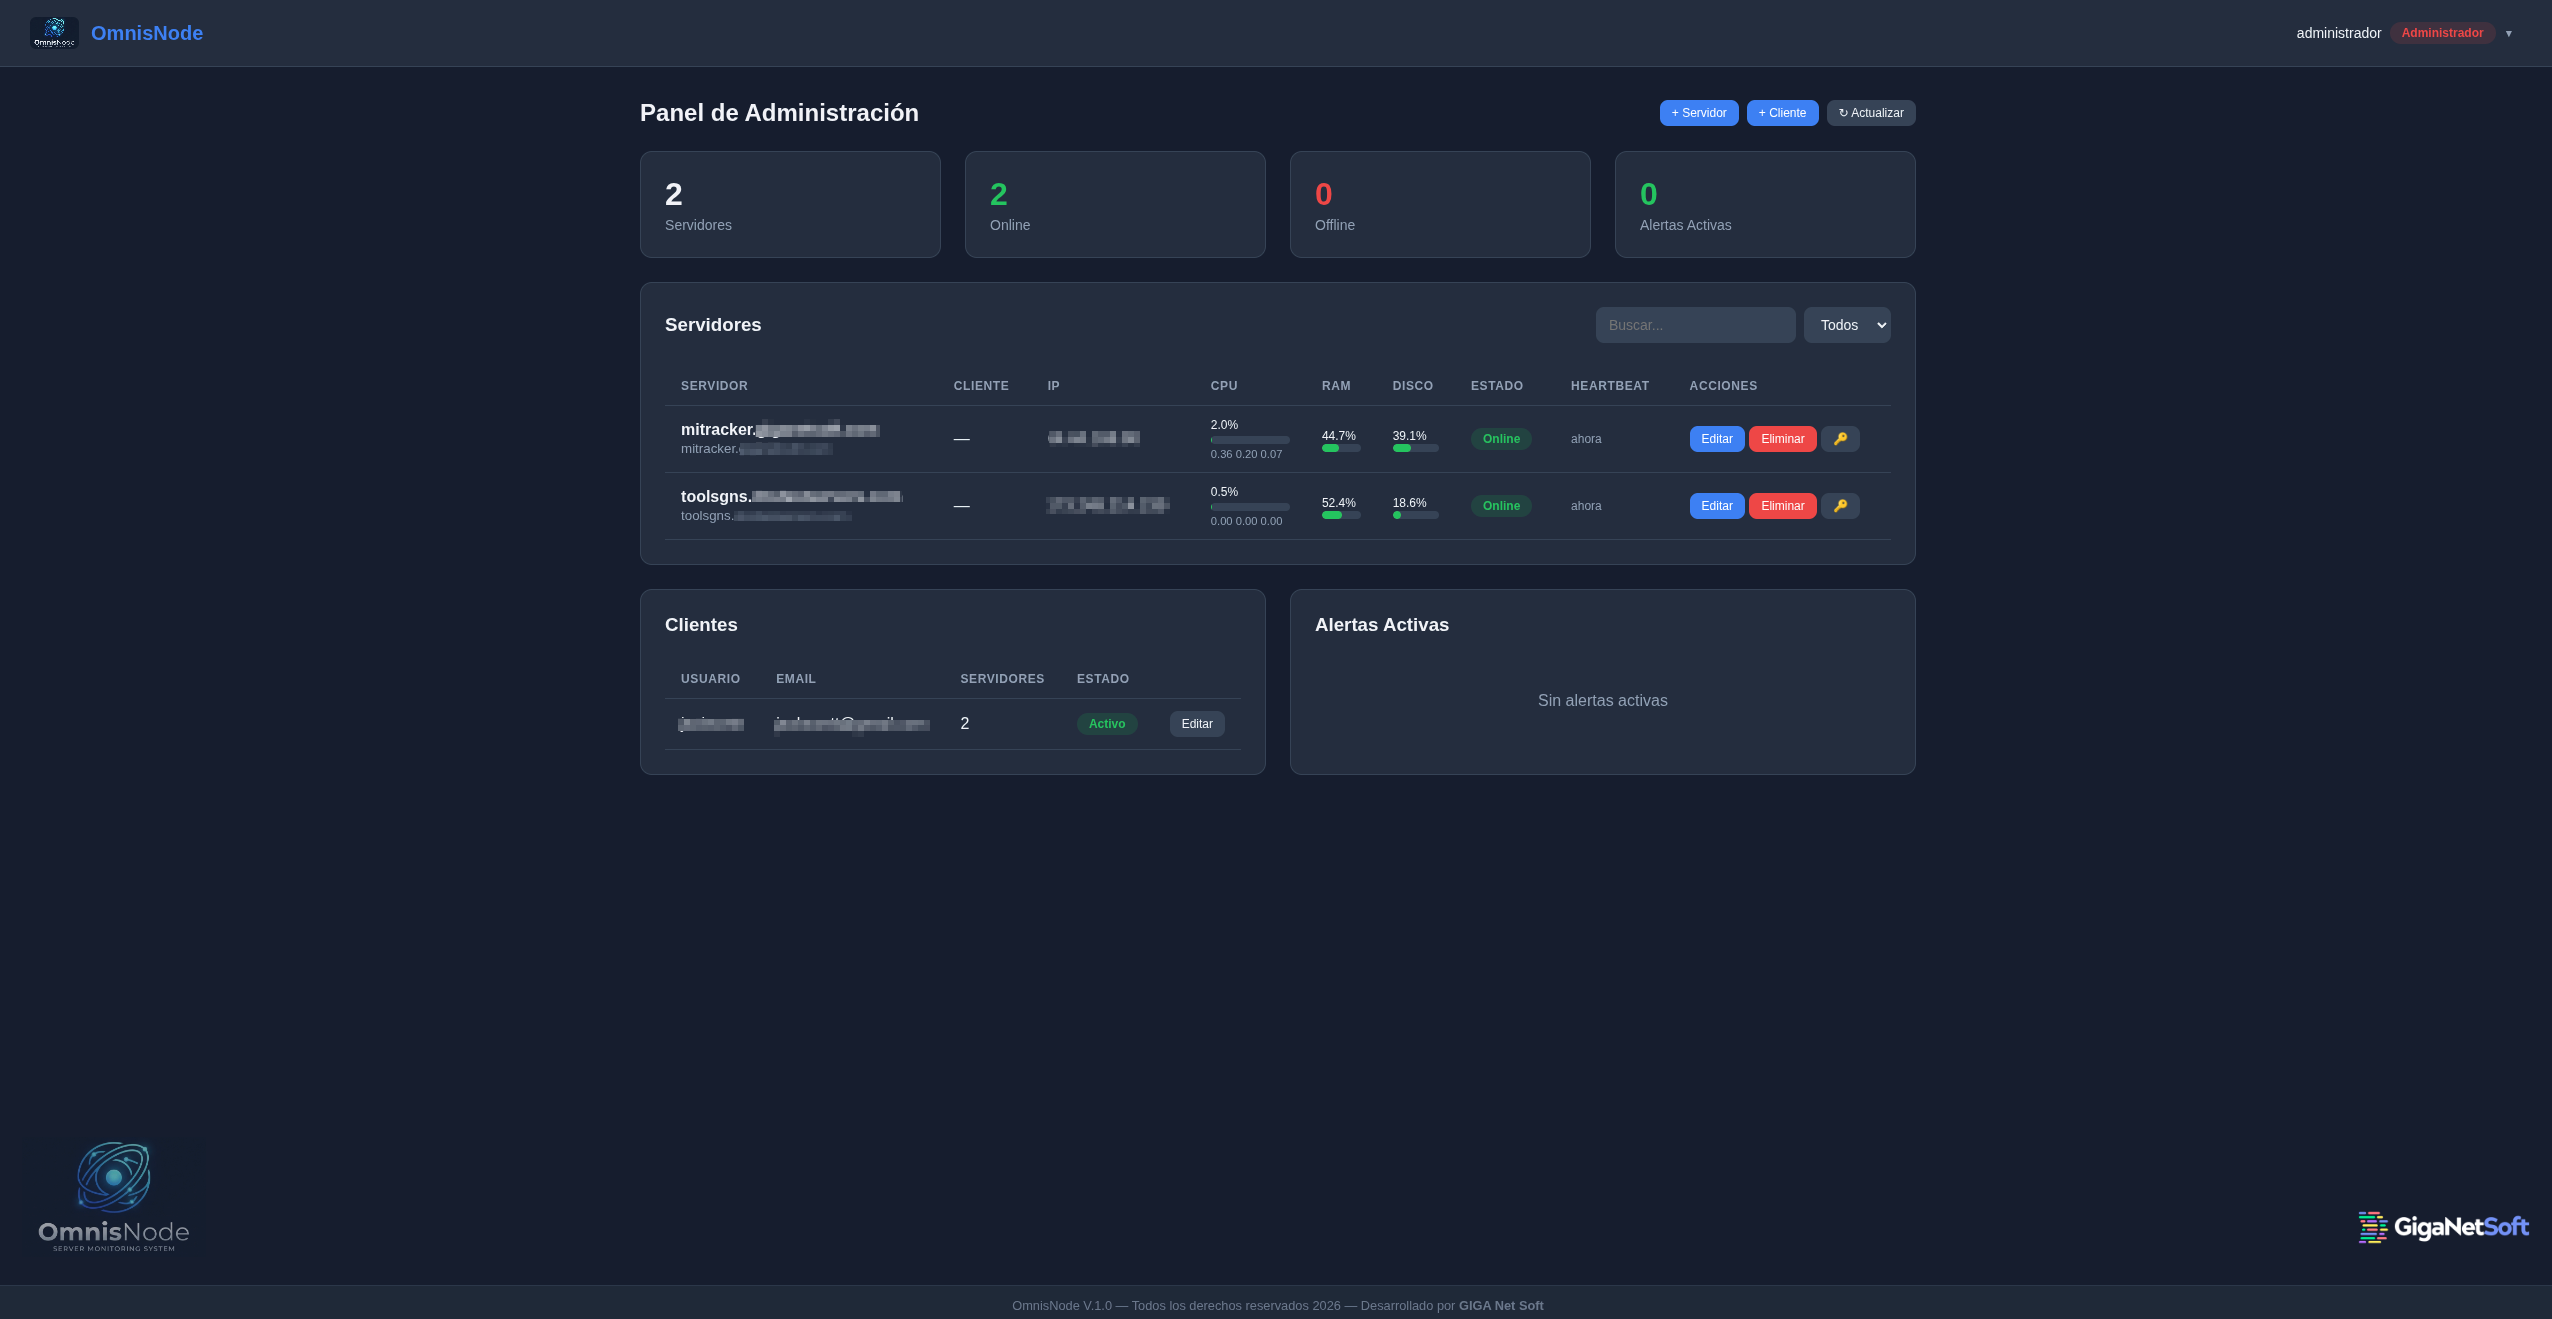Screen dimensions: 2552x1319
Task: Click the mitracker CPU usage bar
Action: point(1250,440)
